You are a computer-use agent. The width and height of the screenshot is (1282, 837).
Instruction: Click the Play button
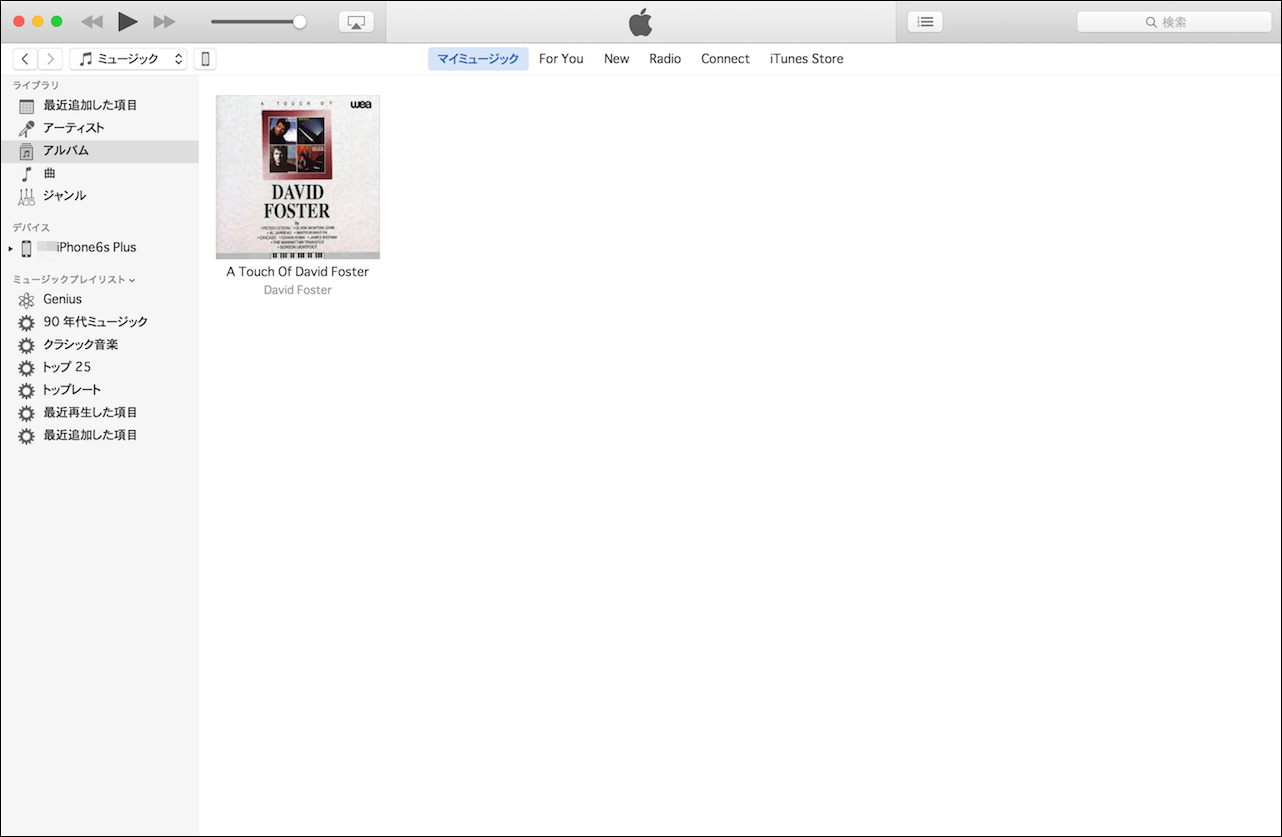click(x=127, y=21)
